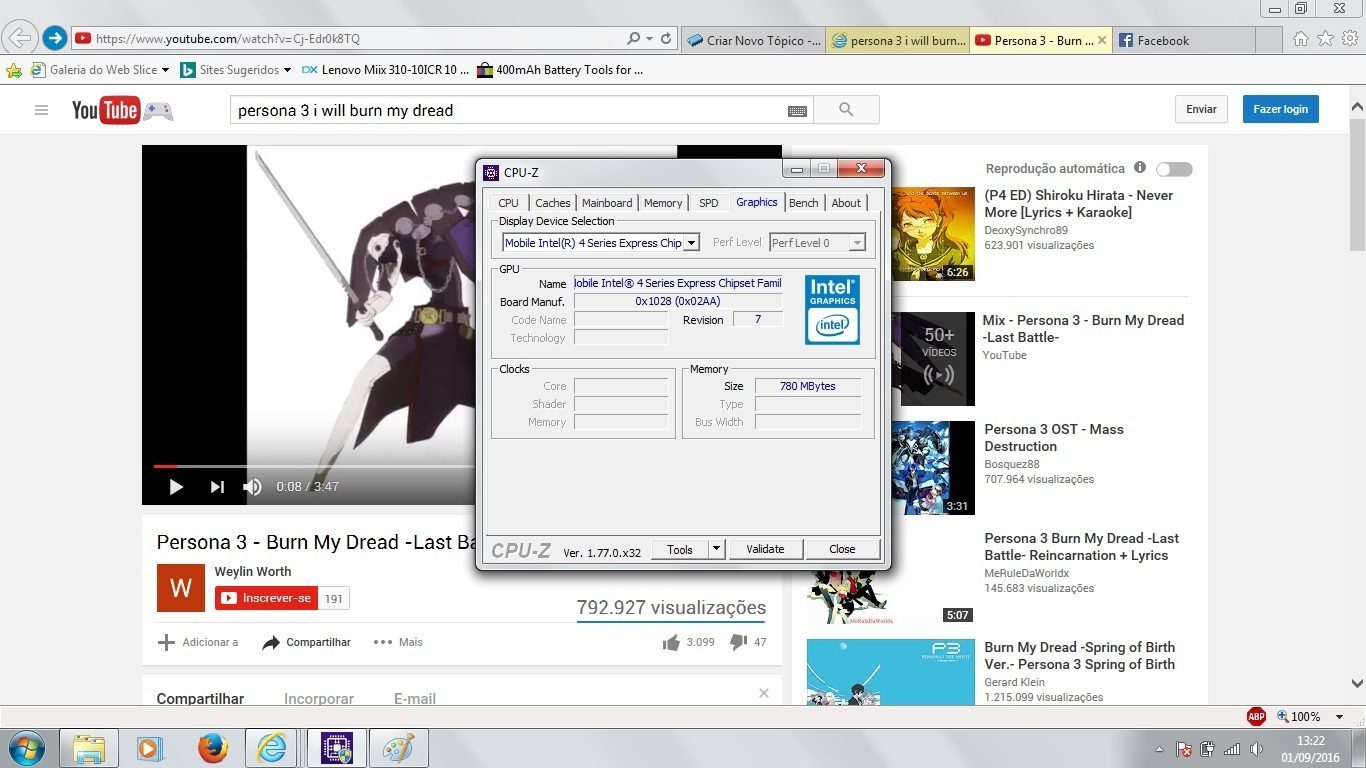Switch to the CPU tab in CPU-Z
1366x768 pixels.
[508, 203]
